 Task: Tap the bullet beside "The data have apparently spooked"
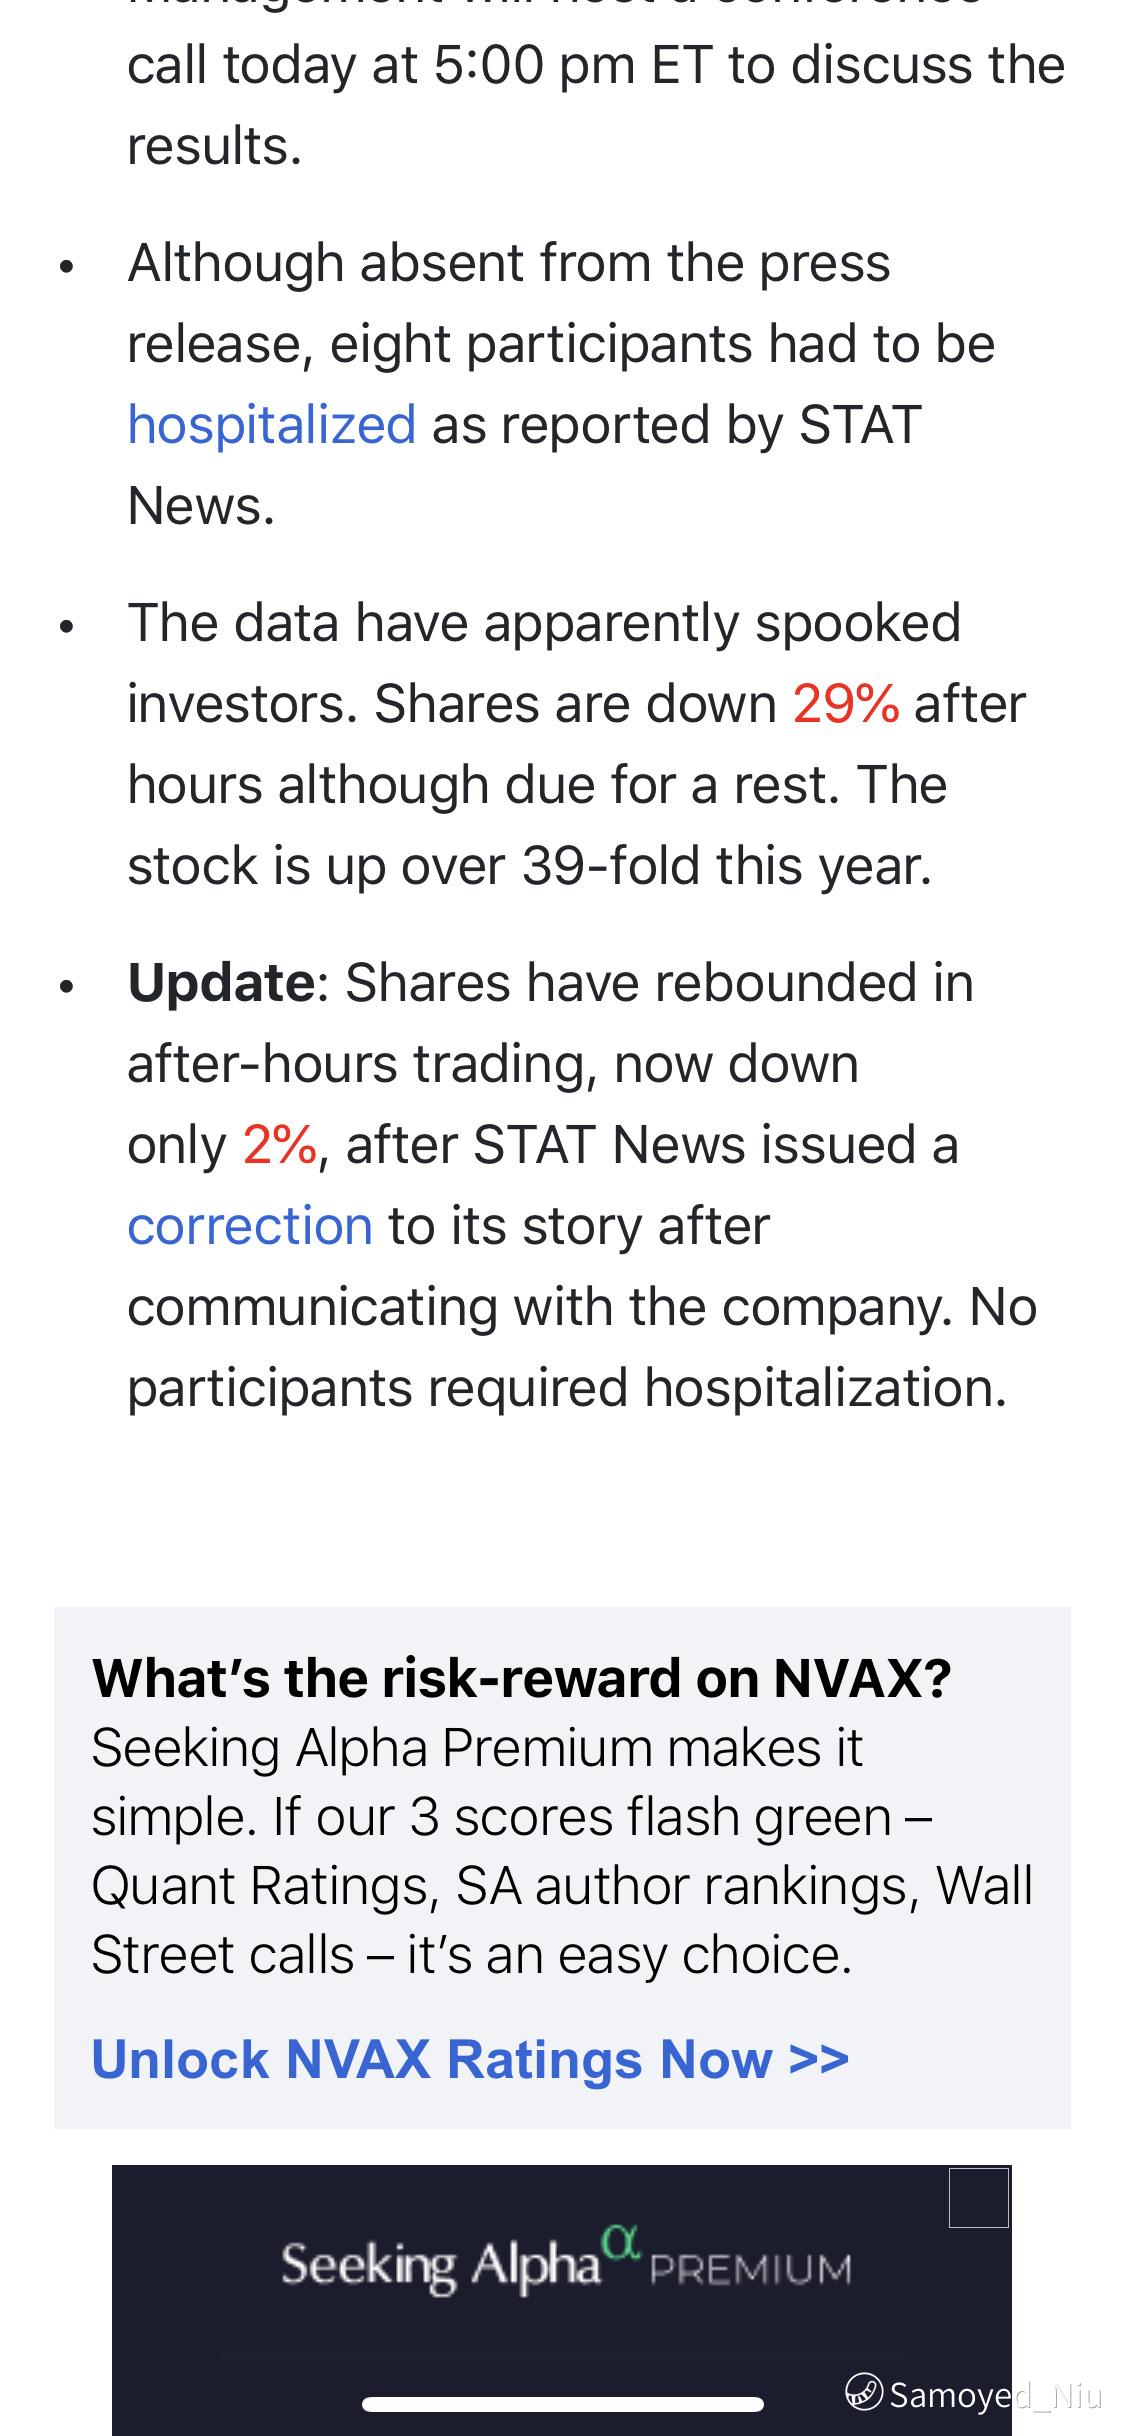click(x=67, y=628)
